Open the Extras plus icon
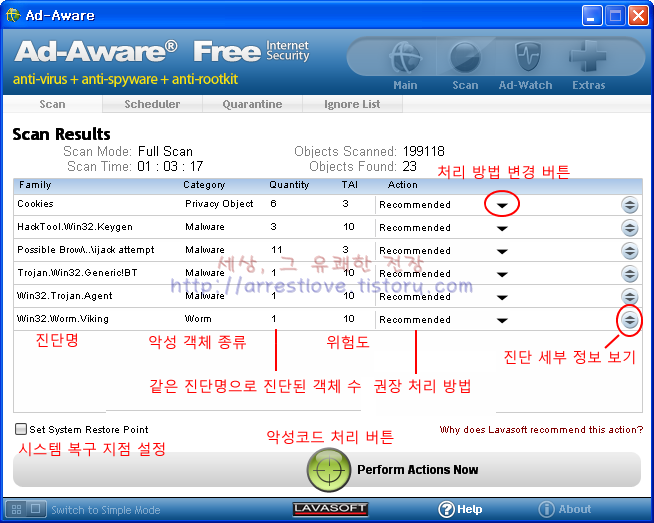Image resolution: width=654 pixels, height=523 pixels. (588, 56)
